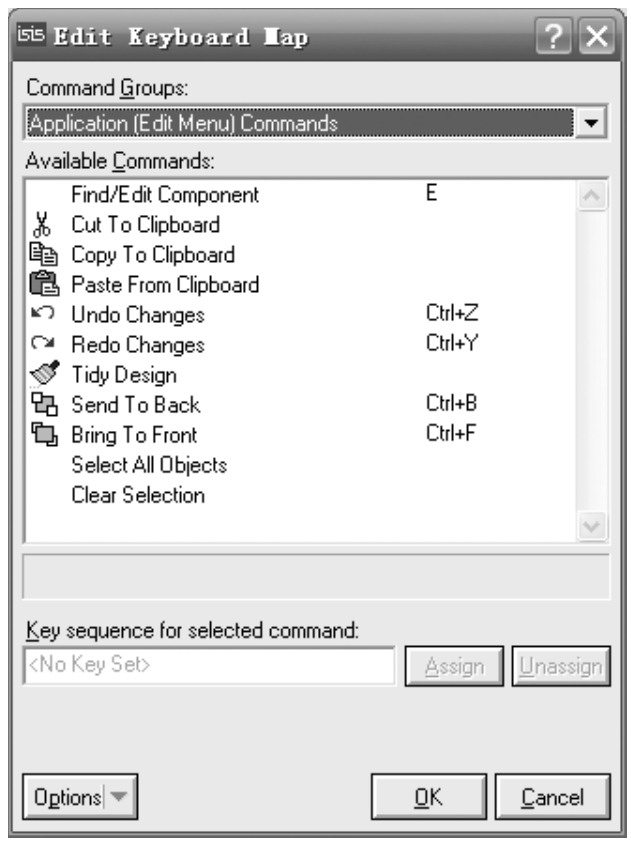Click the Unassign button

point(561,666)
